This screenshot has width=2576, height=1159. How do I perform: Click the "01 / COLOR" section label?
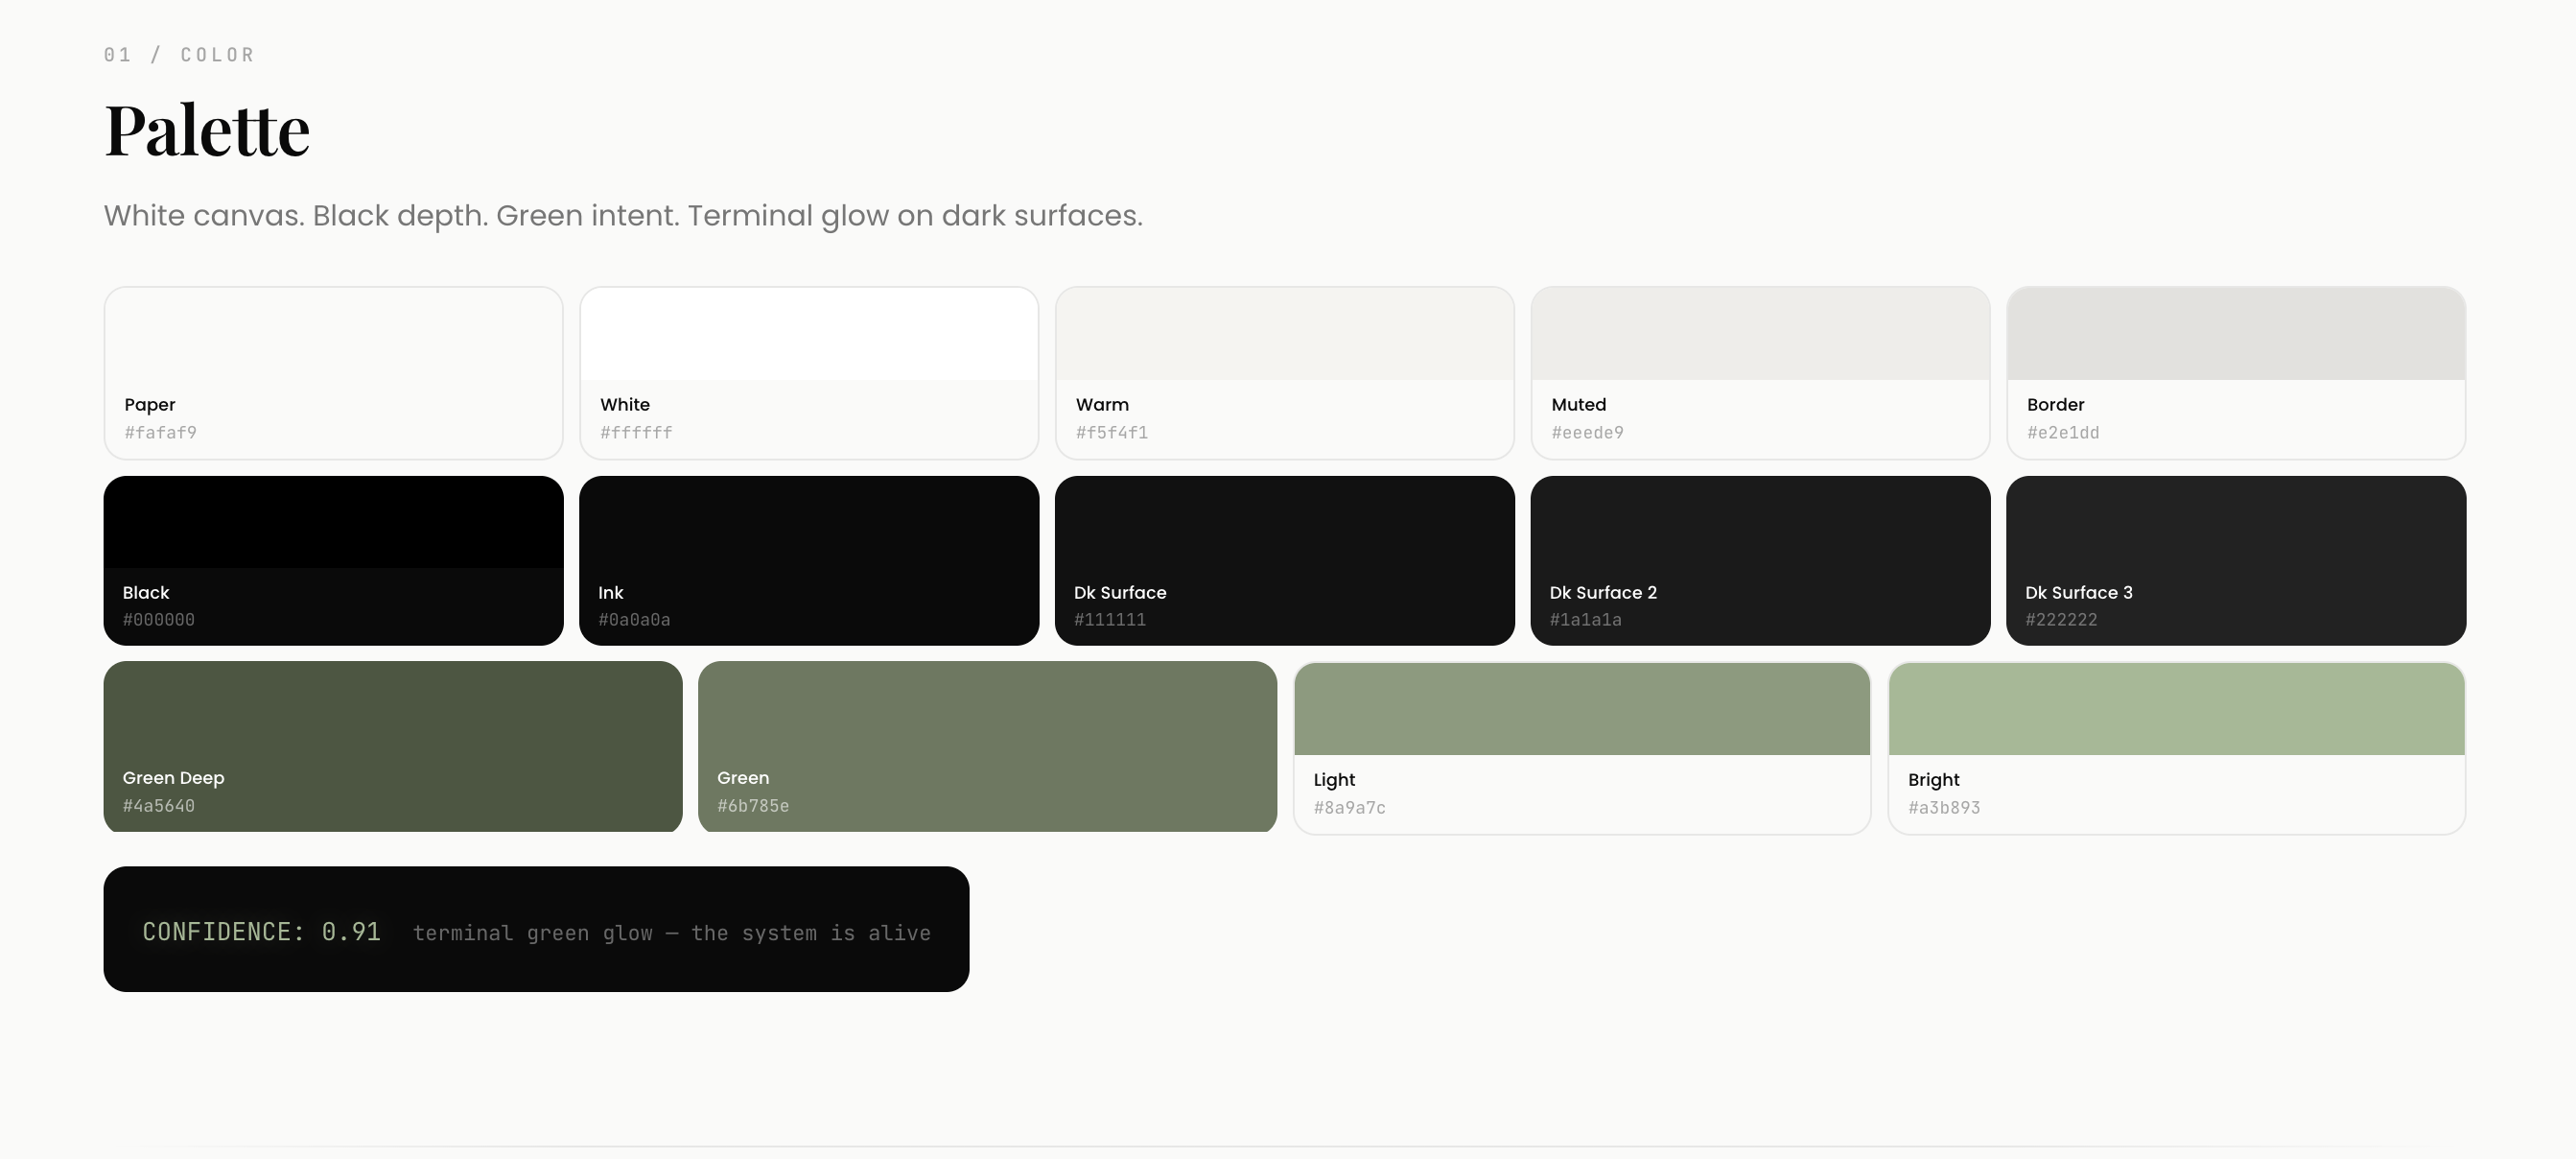coord(180,55)
